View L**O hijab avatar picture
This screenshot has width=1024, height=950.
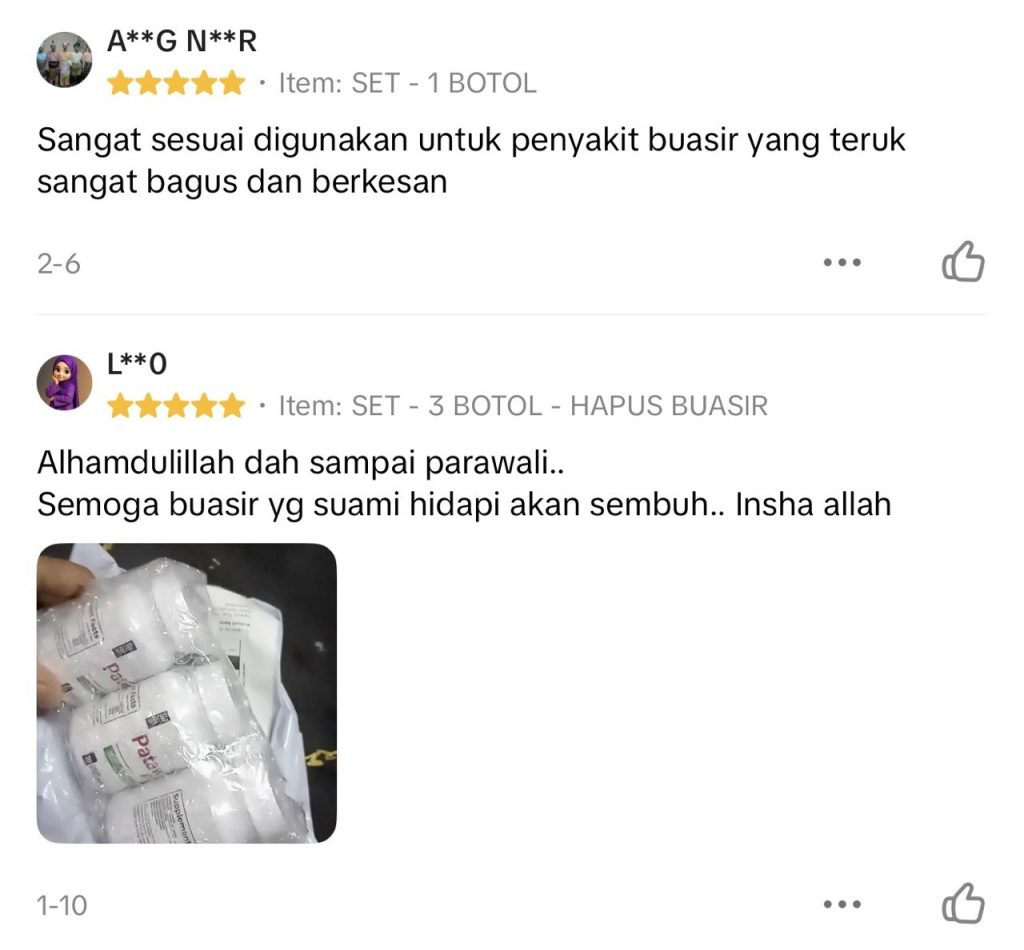click(64, 383)
